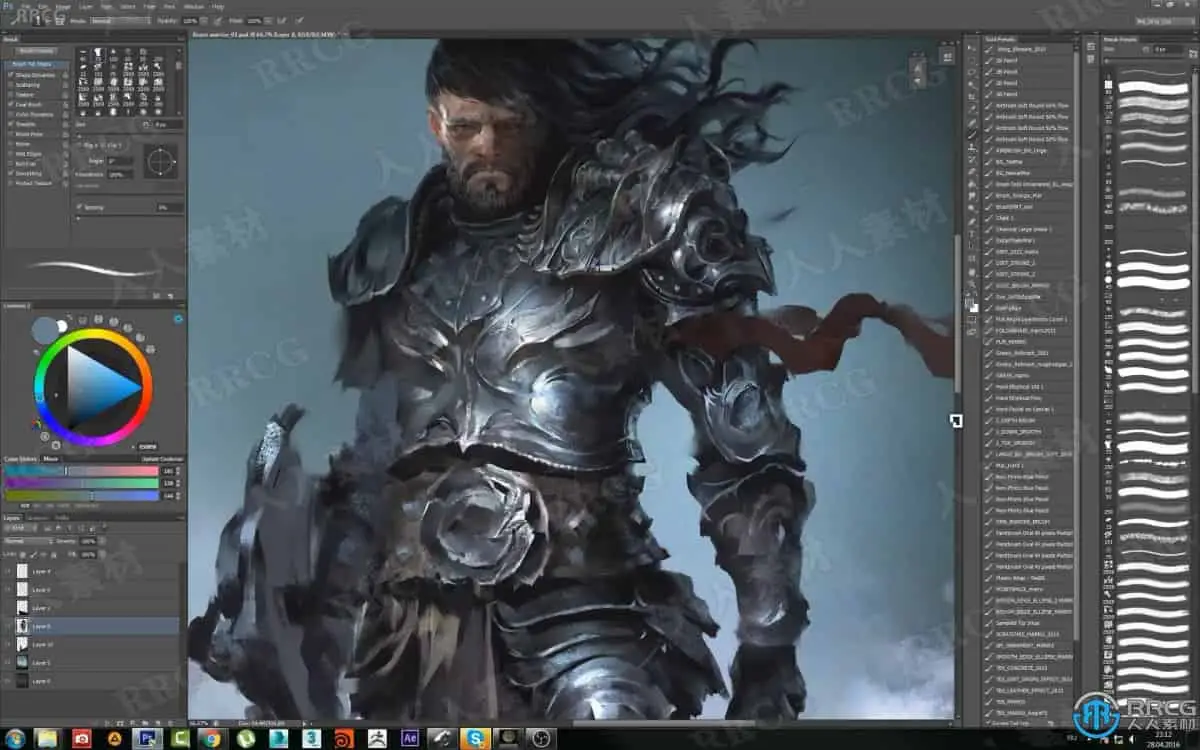Open the File menu
The width and height of the screenshot is (1200, 750).
[25, 6]
